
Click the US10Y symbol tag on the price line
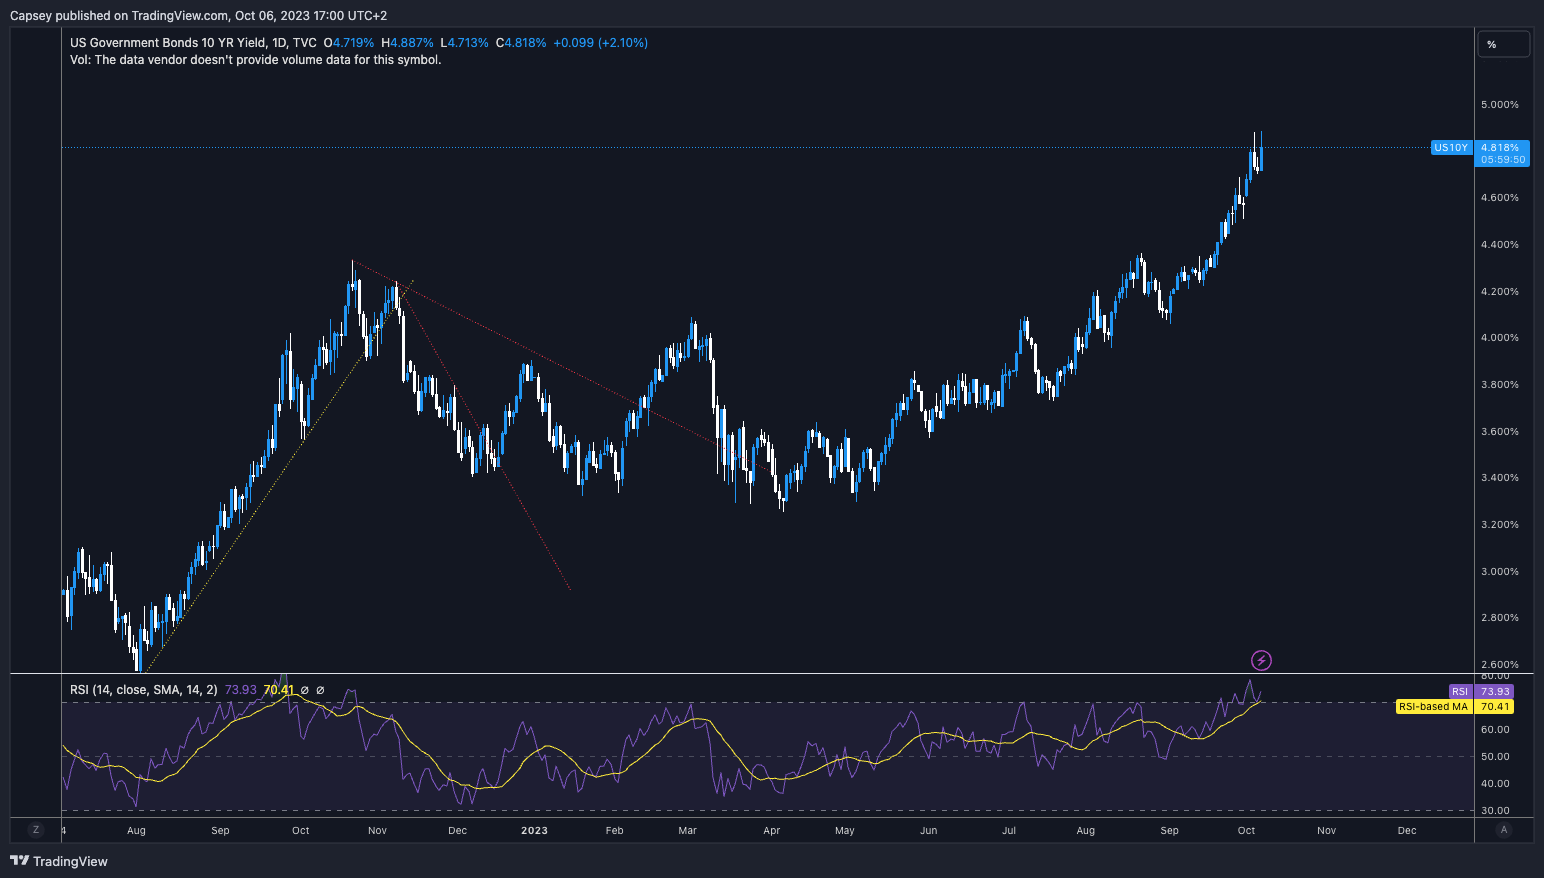click(1450, 148)
